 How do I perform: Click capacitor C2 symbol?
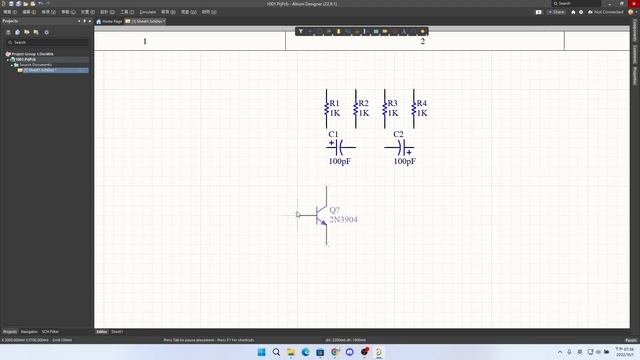pyautogui.click(x=400, y=147)
